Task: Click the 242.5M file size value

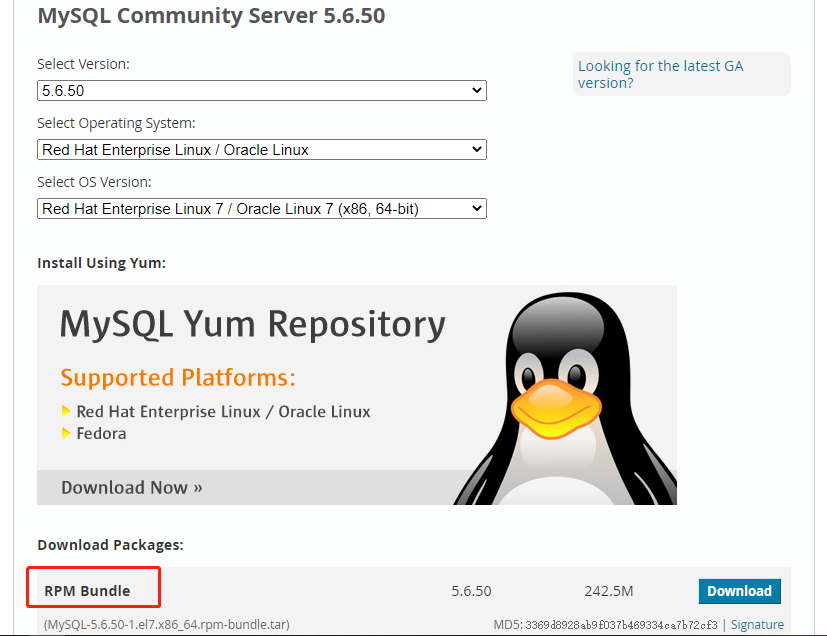Action: coord(609,591)
